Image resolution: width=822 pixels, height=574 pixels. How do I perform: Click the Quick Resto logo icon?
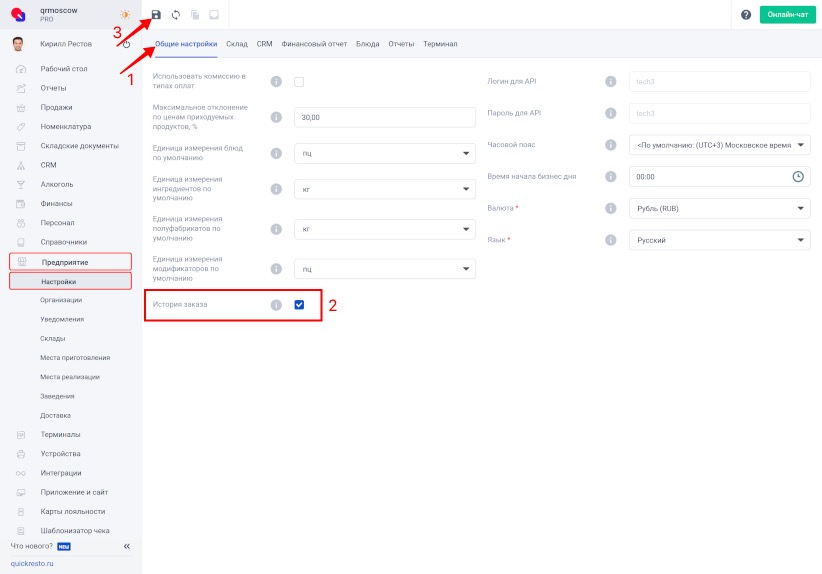pos(18,14)
